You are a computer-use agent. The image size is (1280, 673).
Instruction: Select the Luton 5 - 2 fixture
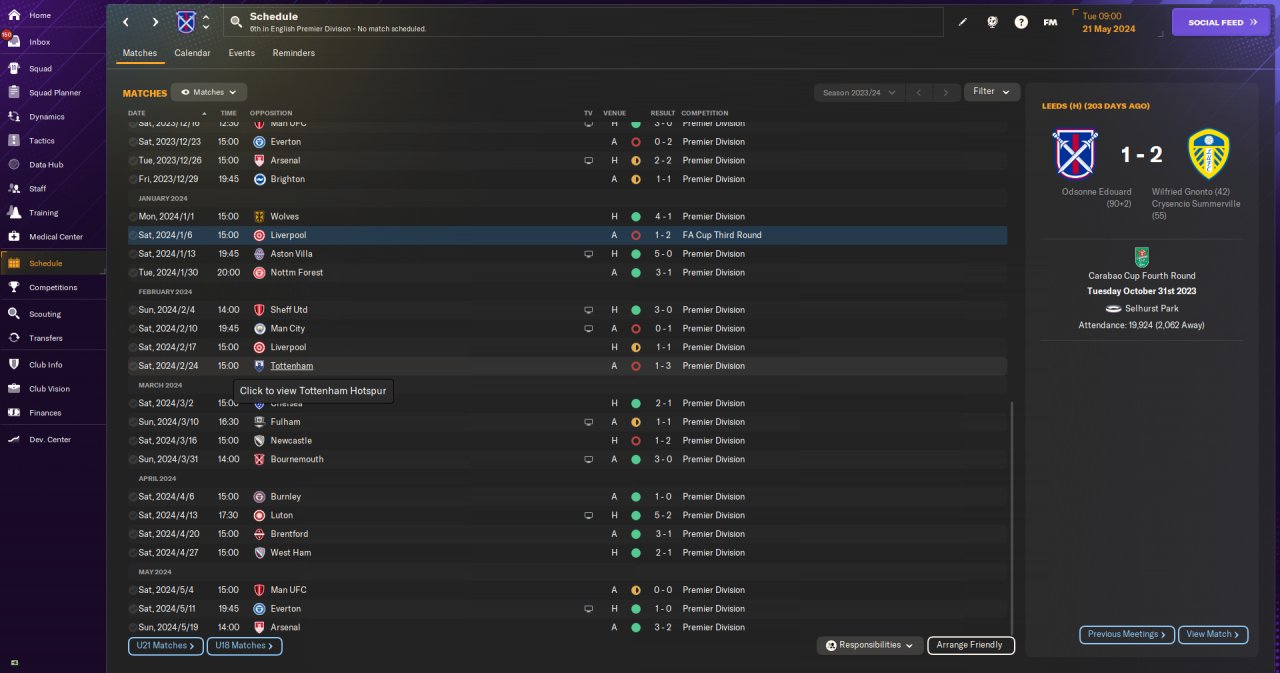point(567,516)
